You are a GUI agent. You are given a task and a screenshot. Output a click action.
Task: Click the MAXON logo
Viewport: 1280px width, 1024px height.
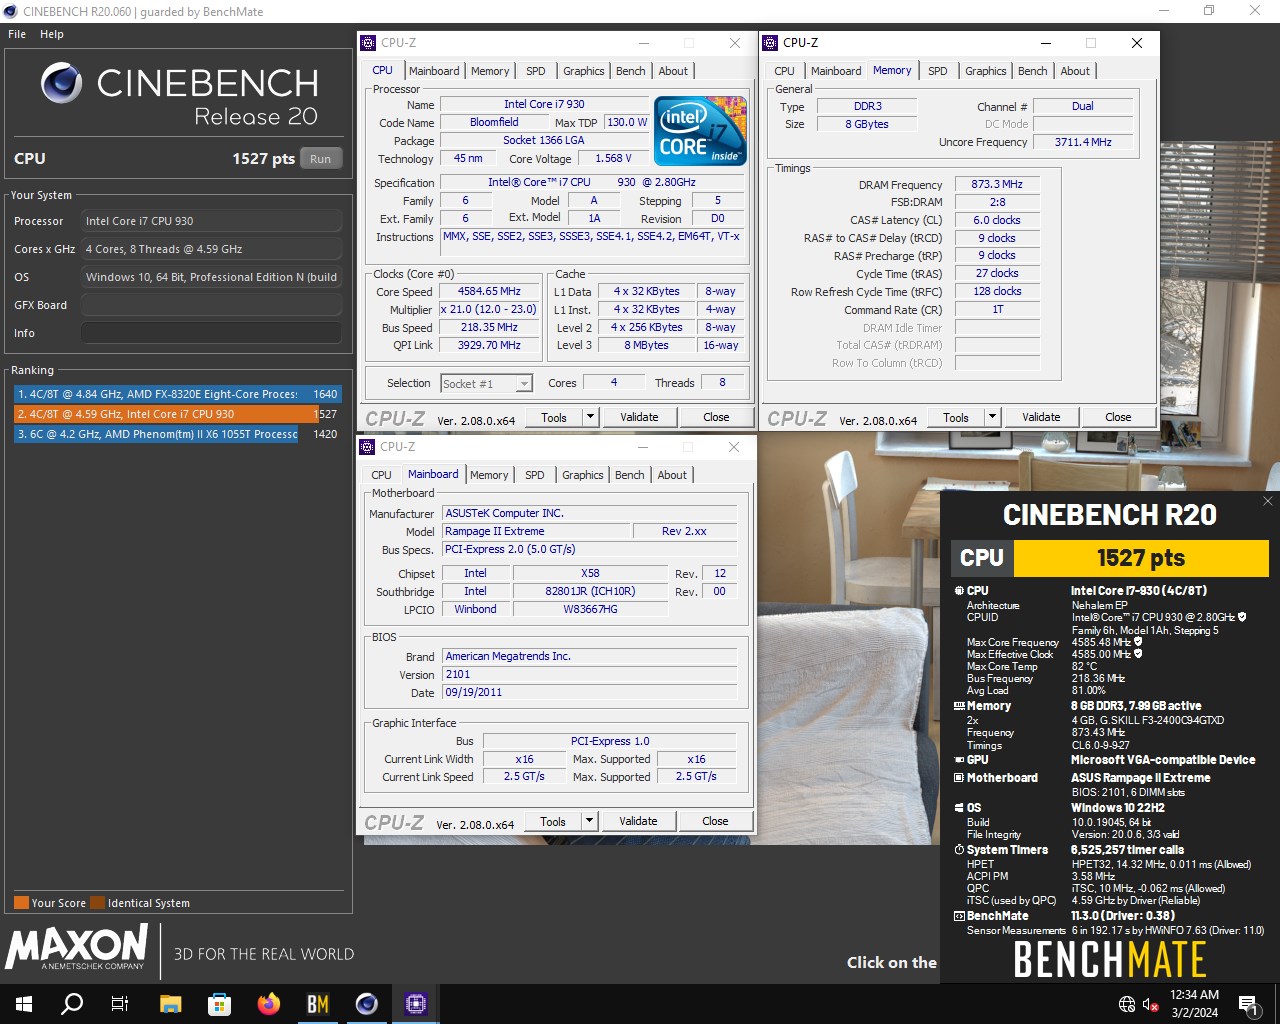77,947
